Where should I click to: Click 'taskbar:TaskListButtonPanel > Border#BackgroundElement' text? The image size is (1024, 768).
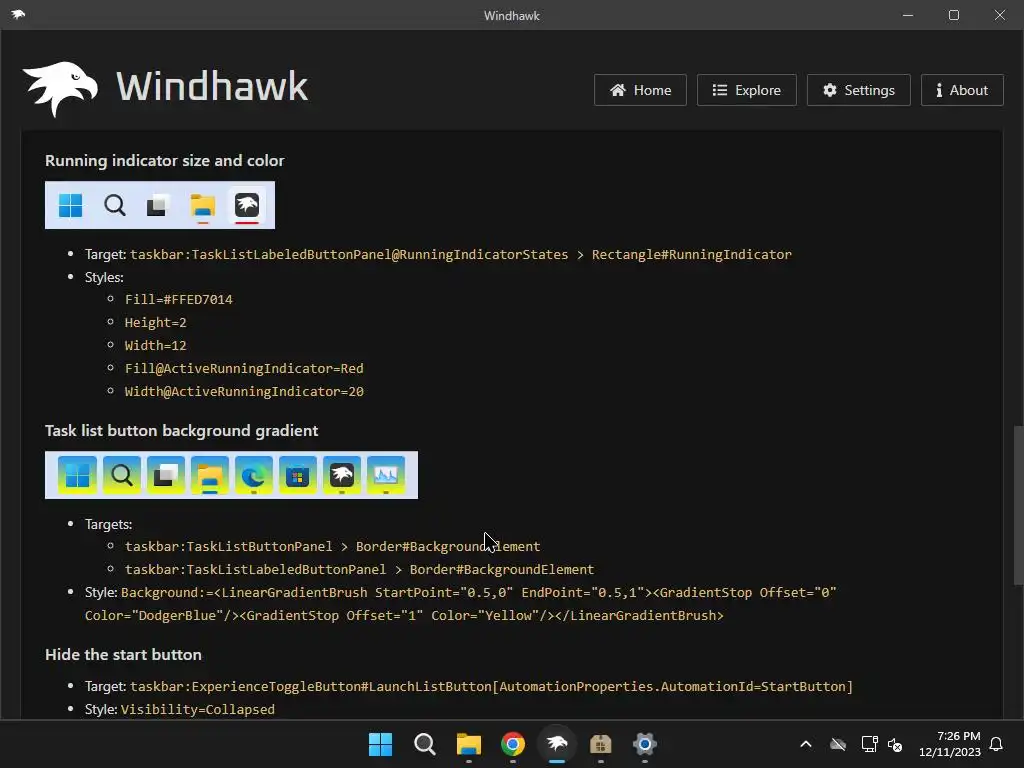click(x=332, y=546)
